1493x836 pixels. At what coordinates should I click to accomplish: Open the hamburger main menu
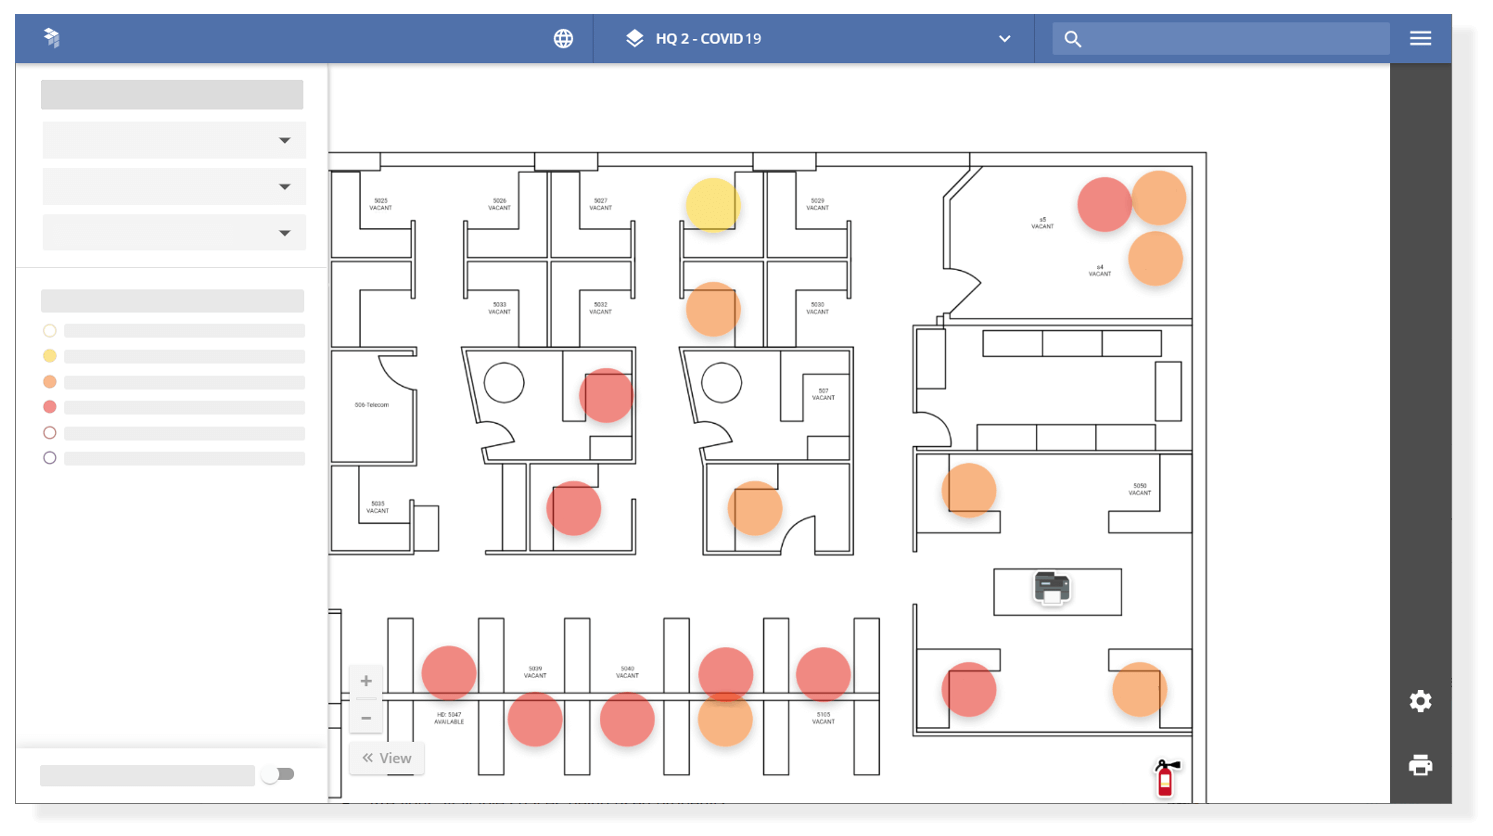pos(1420,38)
